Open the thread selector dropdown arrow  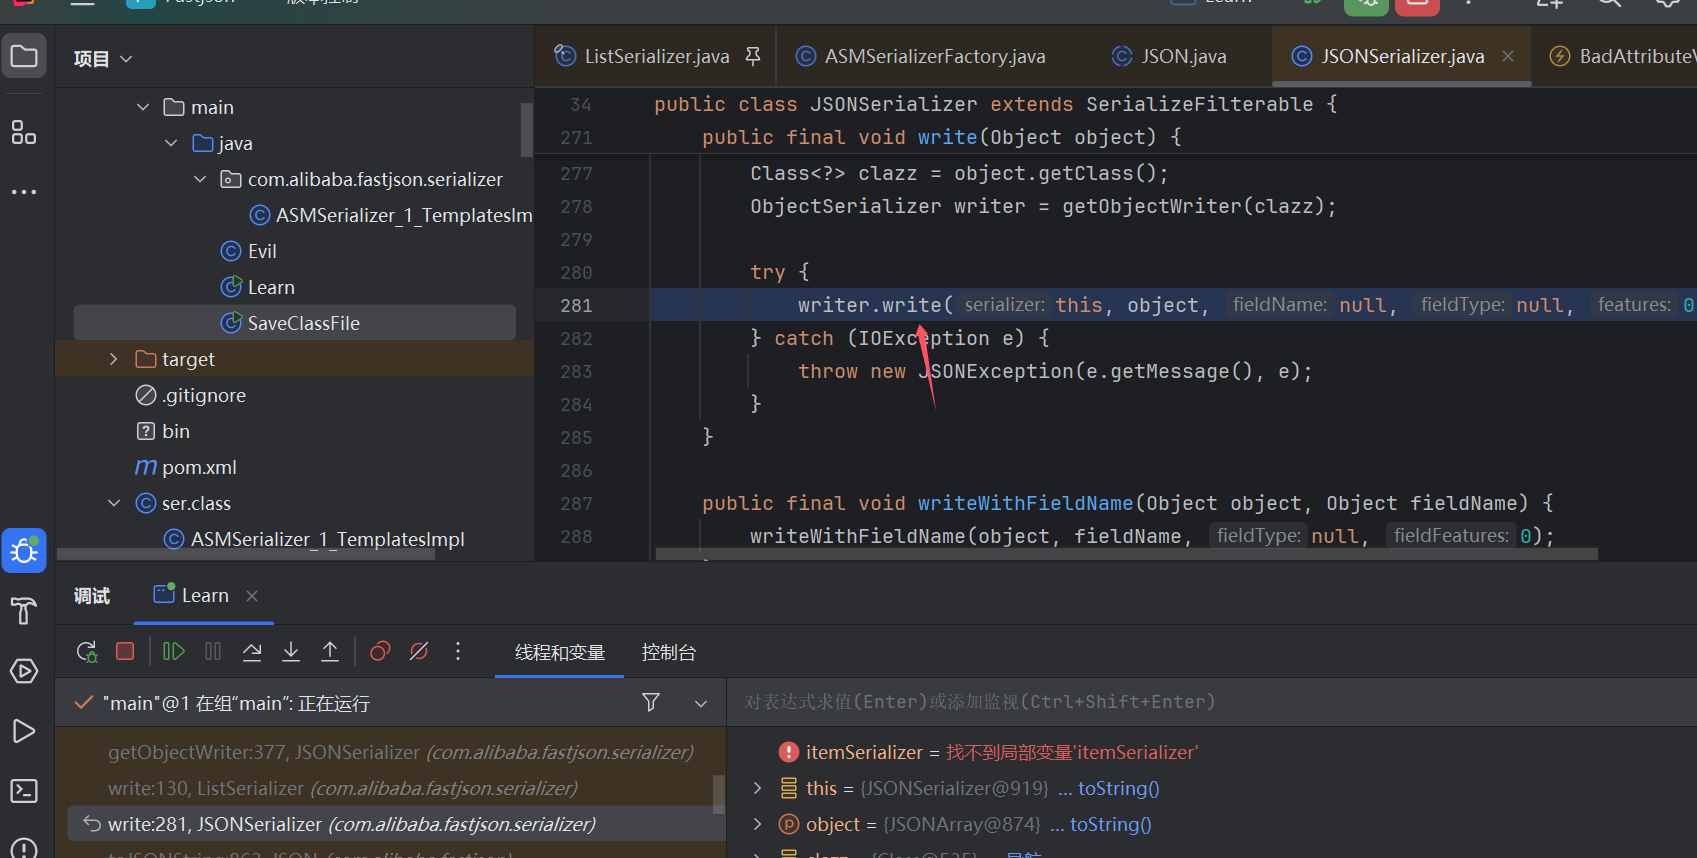(701, 703)
